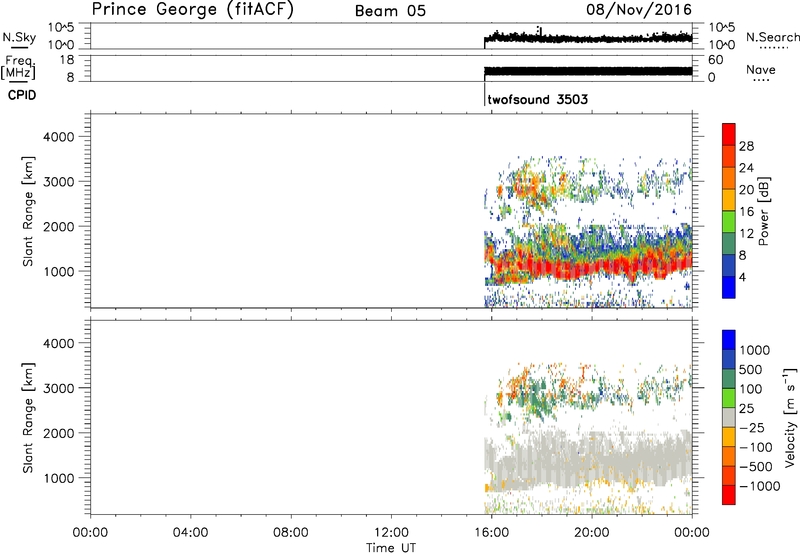Click the '12:00' time axis tick label
This screenshot has height=554, width=800.
pos(391,533)
